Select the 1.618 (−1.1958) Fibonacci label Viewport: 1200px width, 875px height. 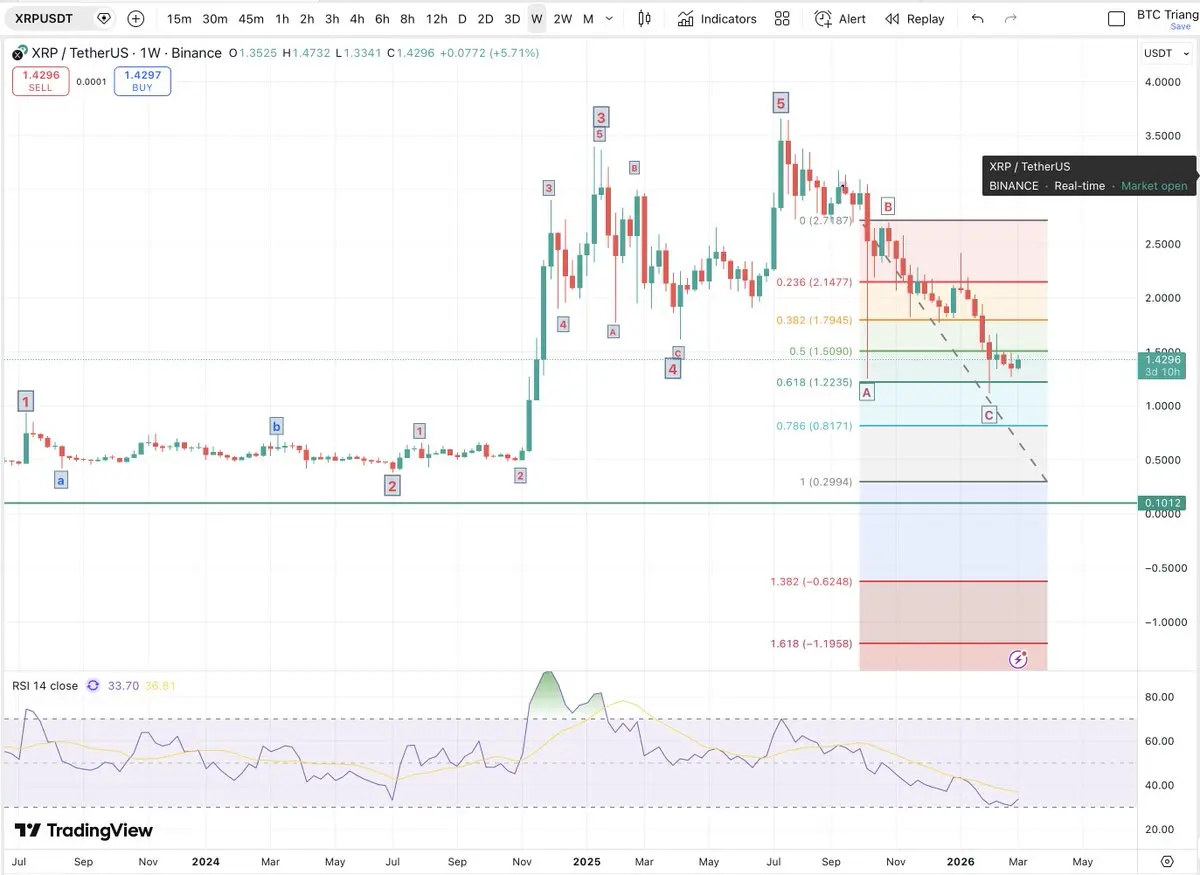click(811, 644)
